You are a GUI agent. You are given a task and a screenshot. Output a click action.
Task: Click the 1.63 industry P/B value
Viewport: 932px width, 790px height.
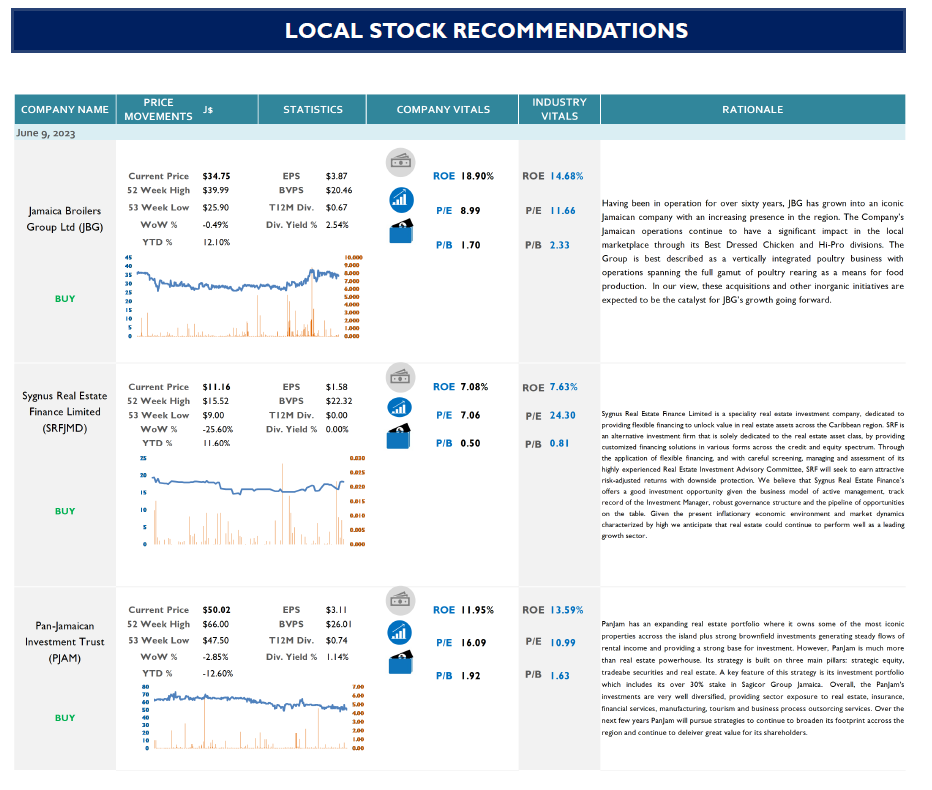point(559,676)
